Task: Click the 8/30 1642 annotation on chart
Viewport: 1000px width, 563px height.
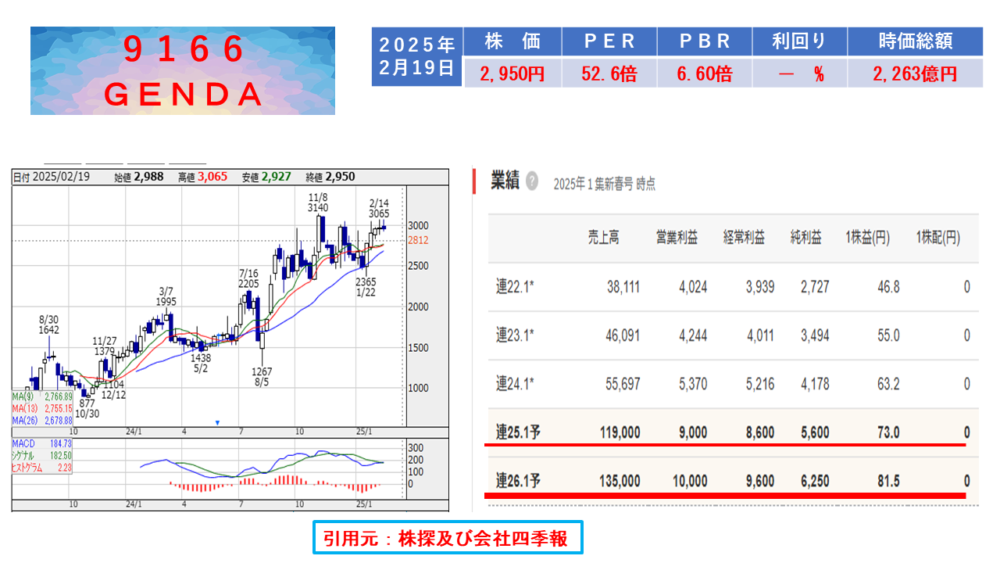Action: coord(48,325)
